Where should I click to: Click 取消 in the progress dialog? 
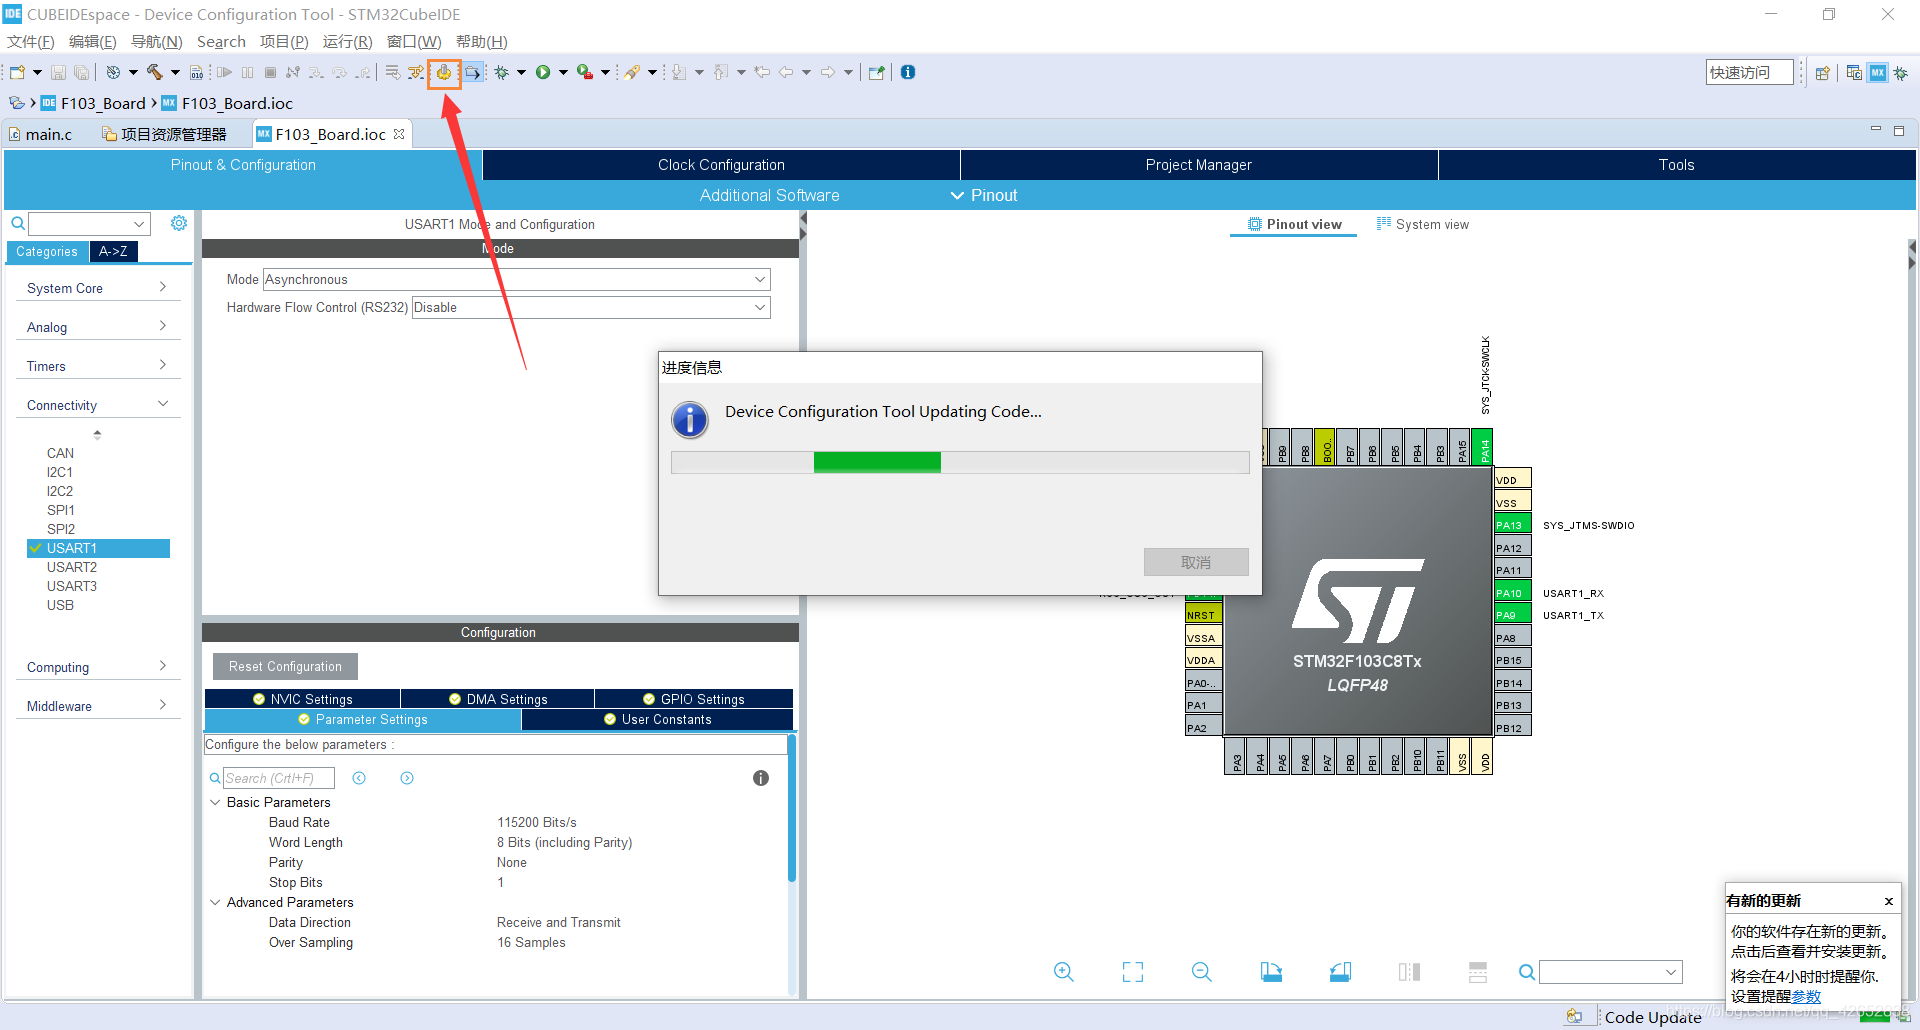[x=1196, y=562]
